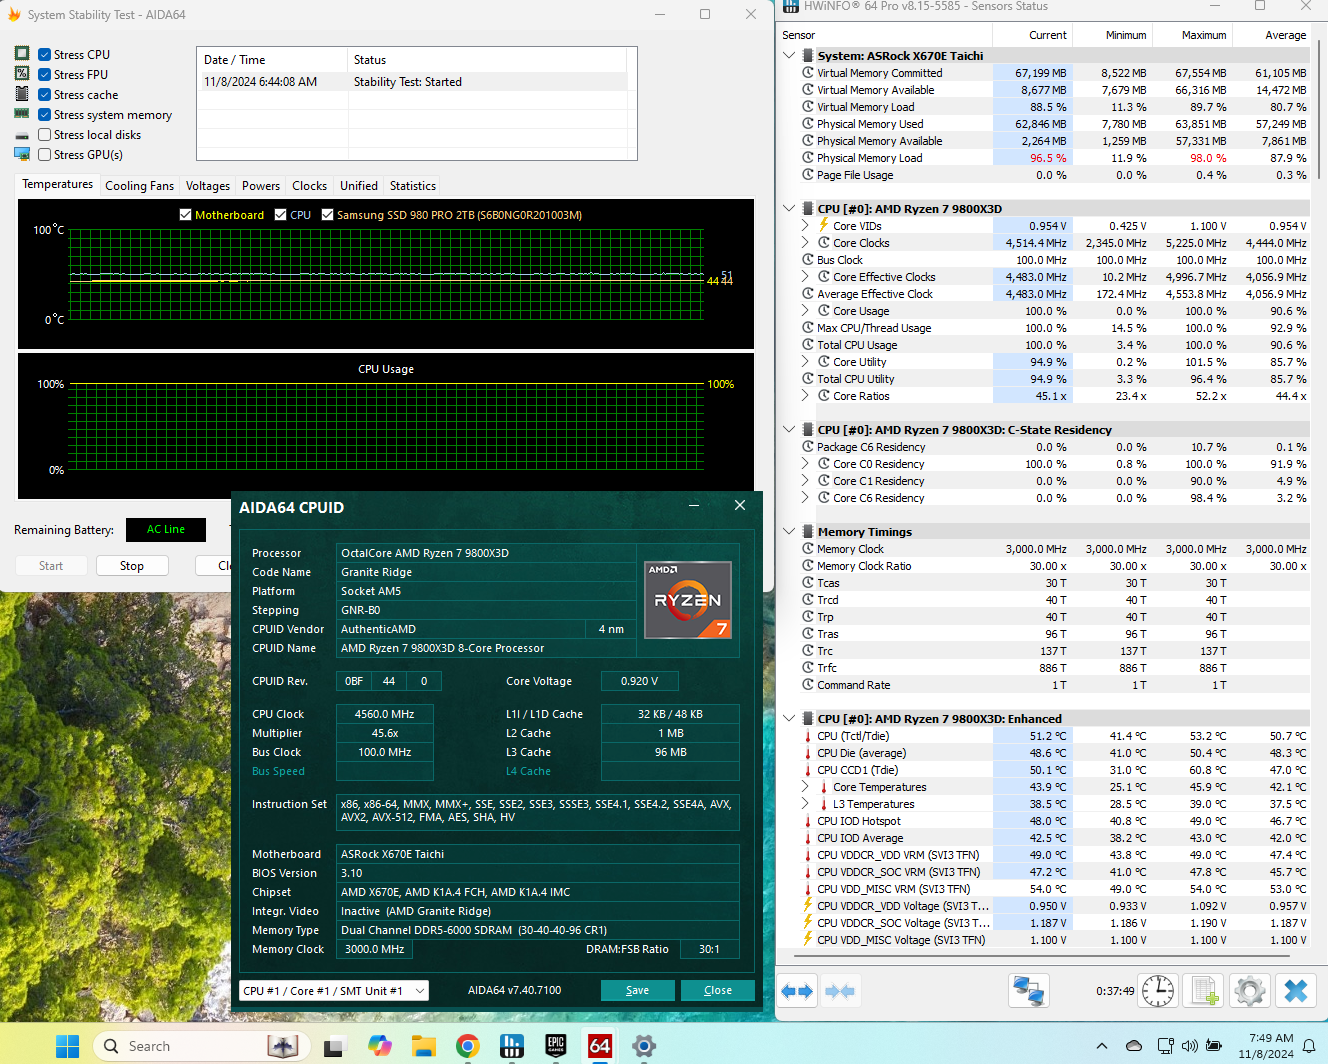Open the Epic Games Launcher taskbar icon
1328x1064 pixels.
556,1046
